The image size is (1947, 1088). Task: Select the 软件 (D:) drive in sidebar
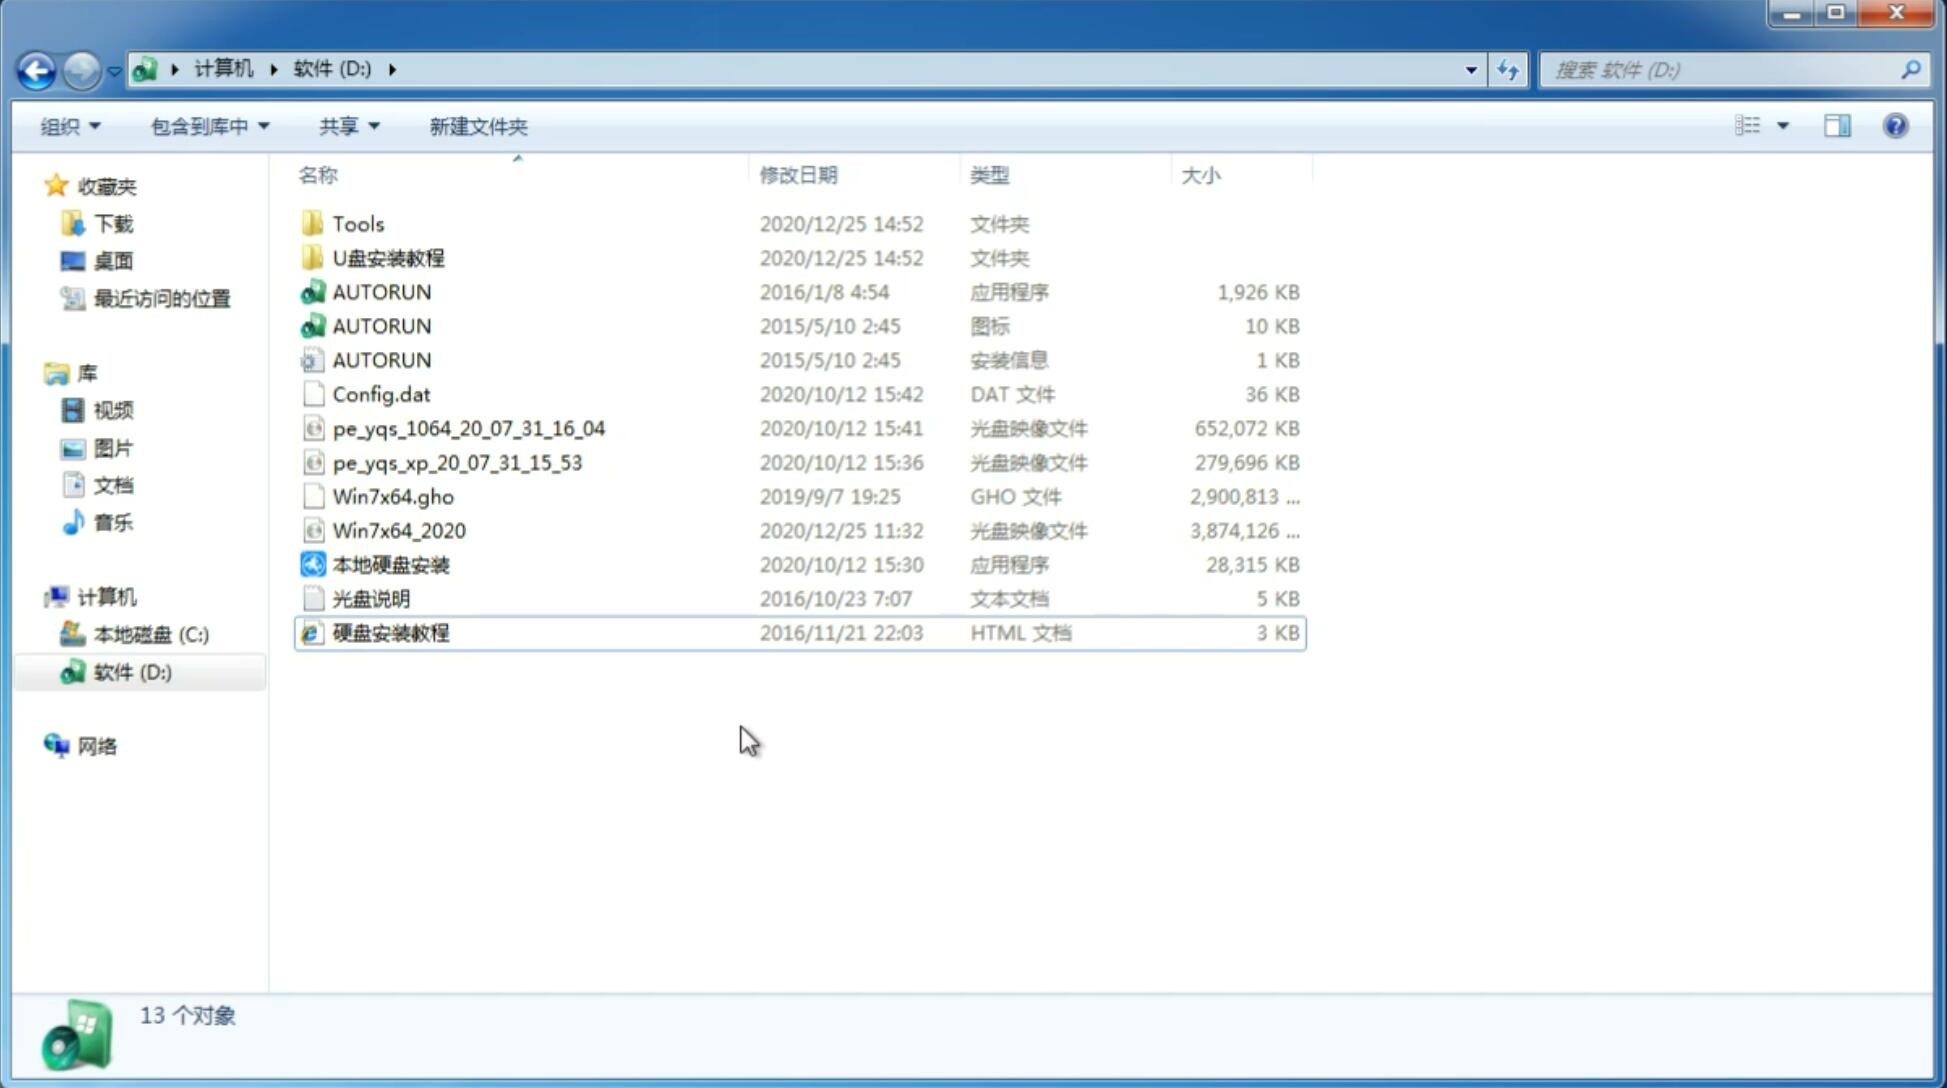tap(132, 671)
